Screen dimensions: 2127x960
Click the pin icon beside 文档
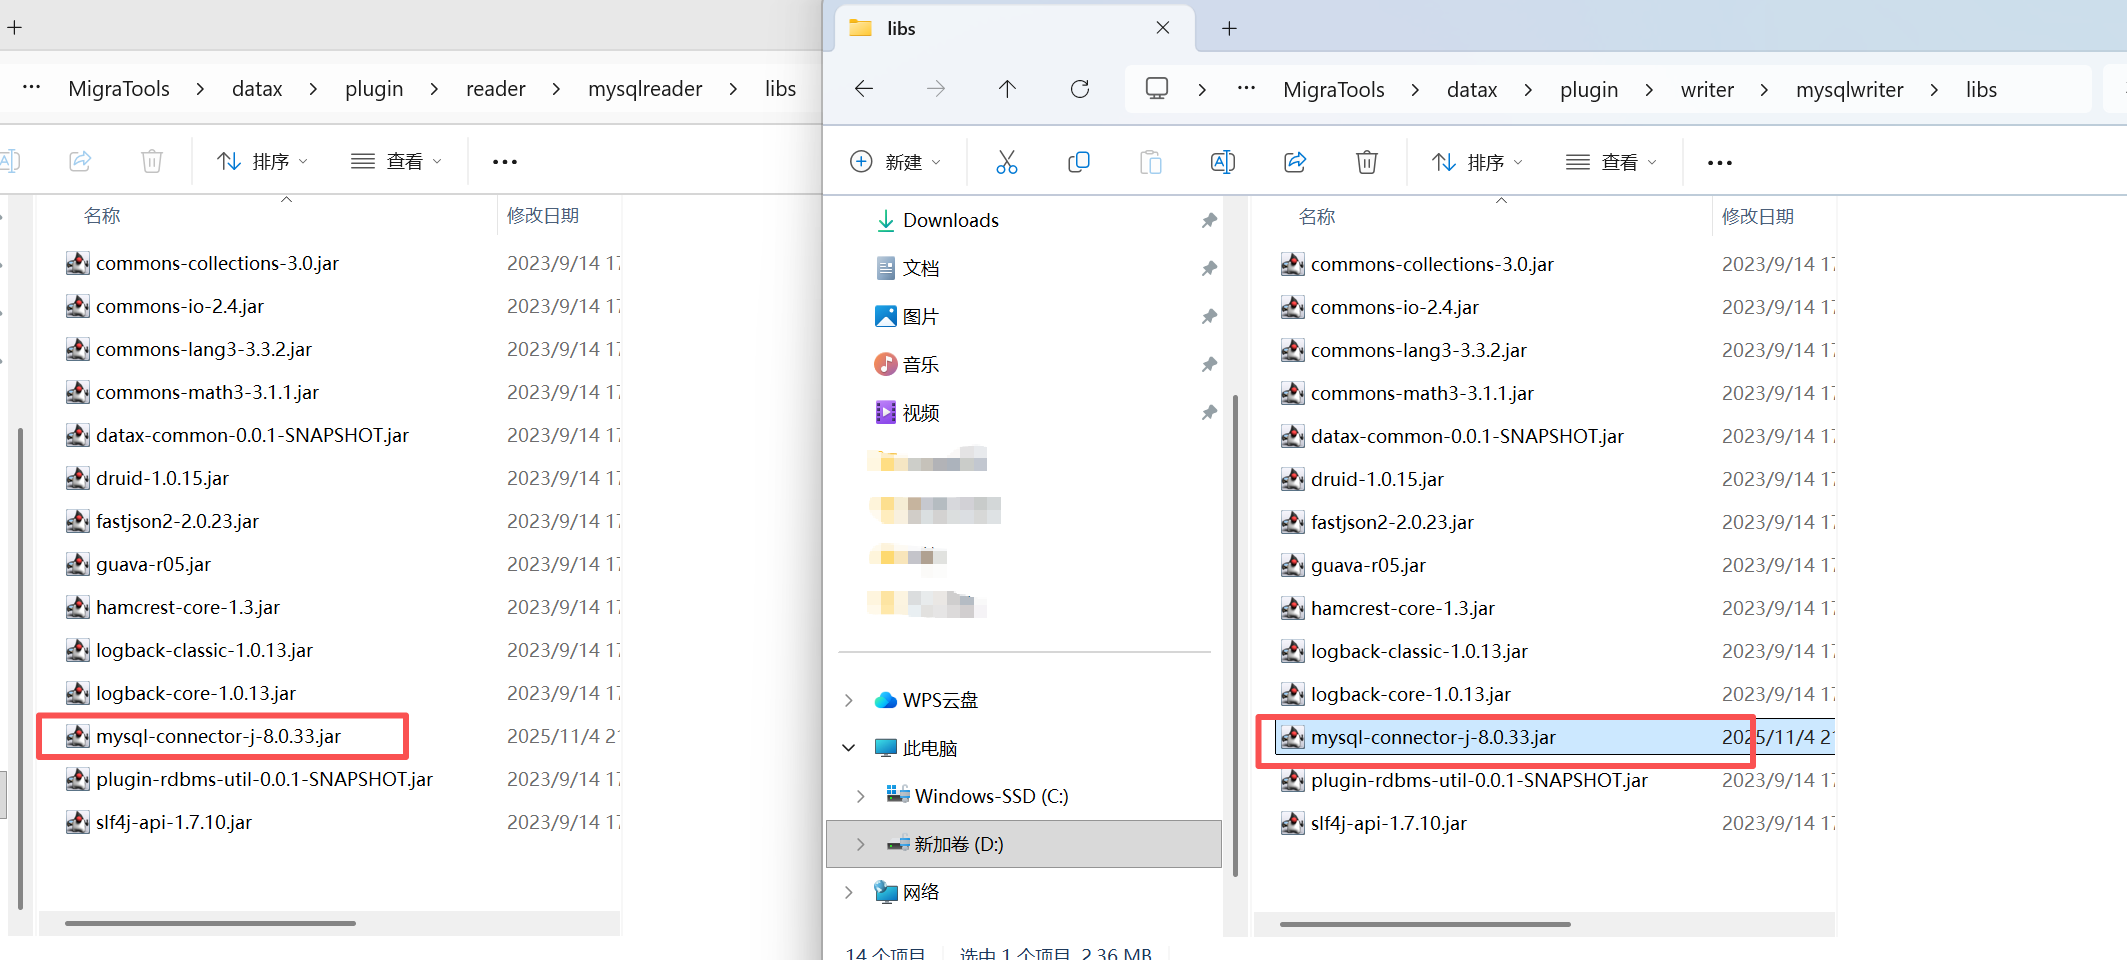click(1209, 268)
